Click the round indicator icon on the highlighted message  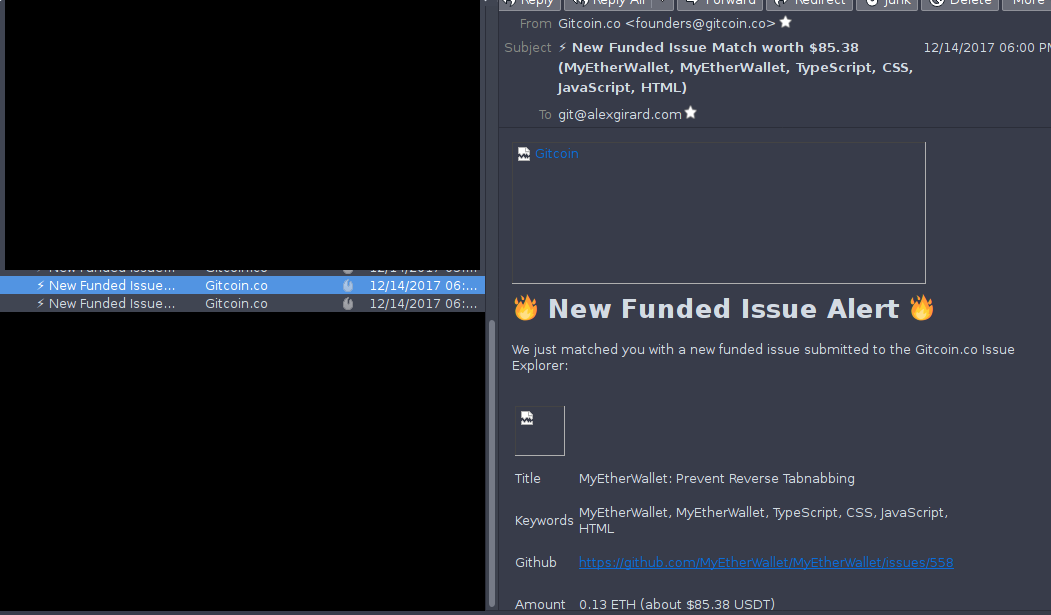347,284
